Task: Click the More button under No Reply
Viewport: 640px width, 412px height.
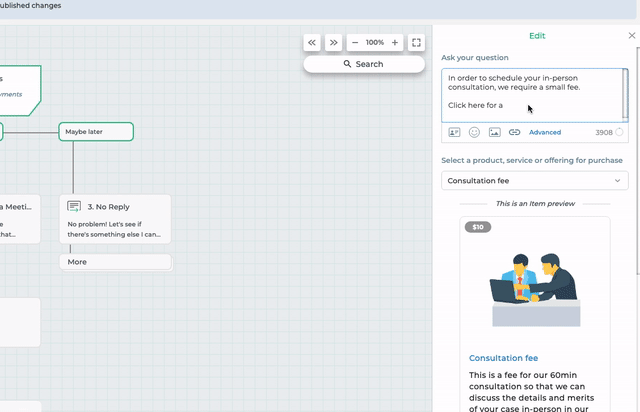Action: pos(116,262)
